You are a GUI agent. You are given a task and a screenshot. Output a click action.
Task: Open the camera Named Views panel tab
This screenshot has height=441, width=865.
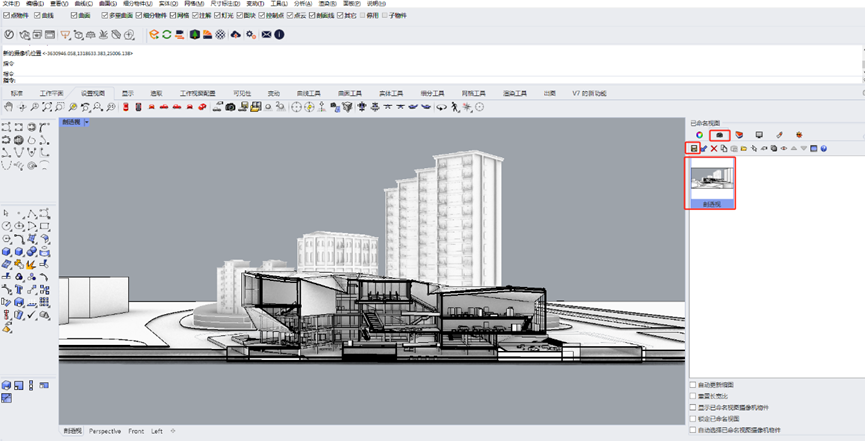pos(719,134)
